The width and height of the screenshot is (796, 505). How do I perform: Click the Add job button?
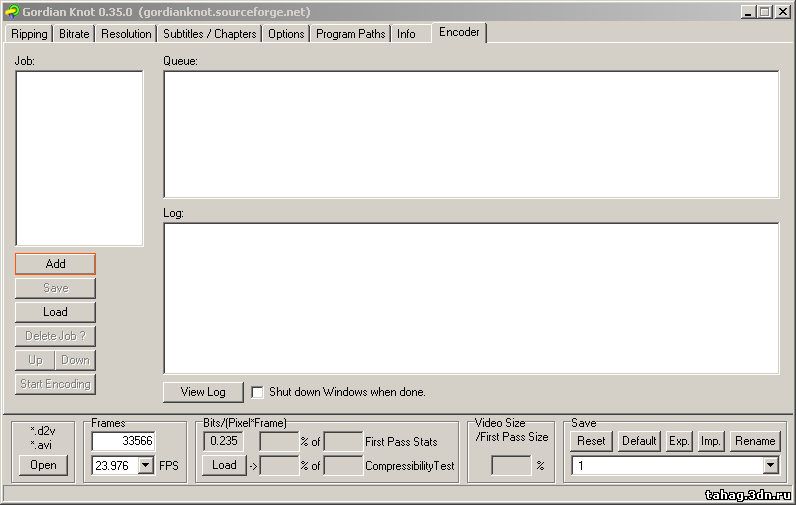(x=55, y=264)
